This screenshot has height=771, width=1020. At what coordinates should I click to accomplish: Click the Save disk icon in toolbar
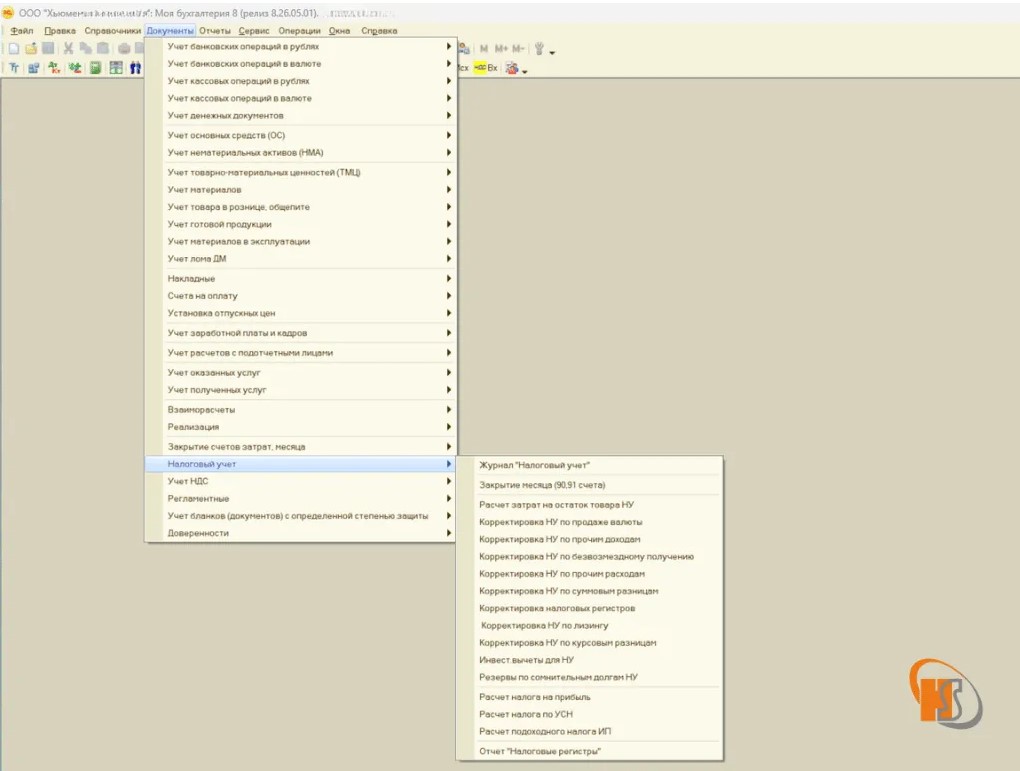coord(48,48)
